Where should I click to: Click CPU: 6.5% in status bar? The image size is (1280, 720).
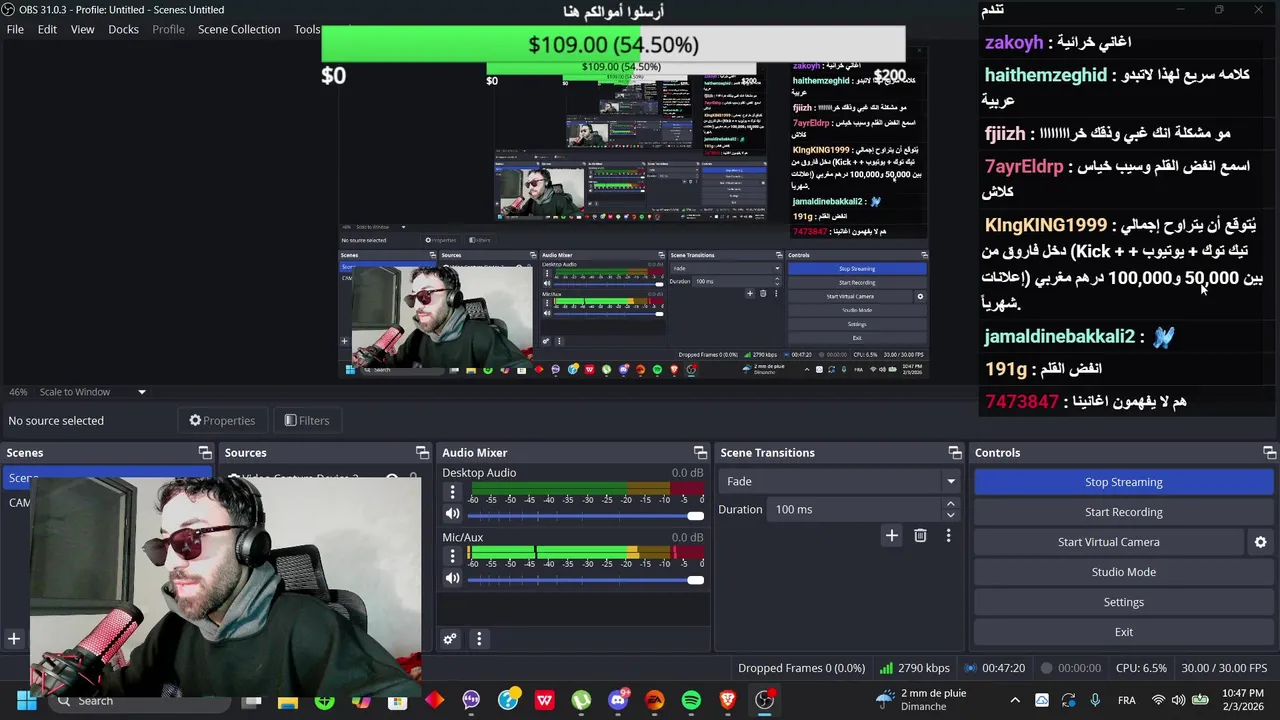point(1141,668)
